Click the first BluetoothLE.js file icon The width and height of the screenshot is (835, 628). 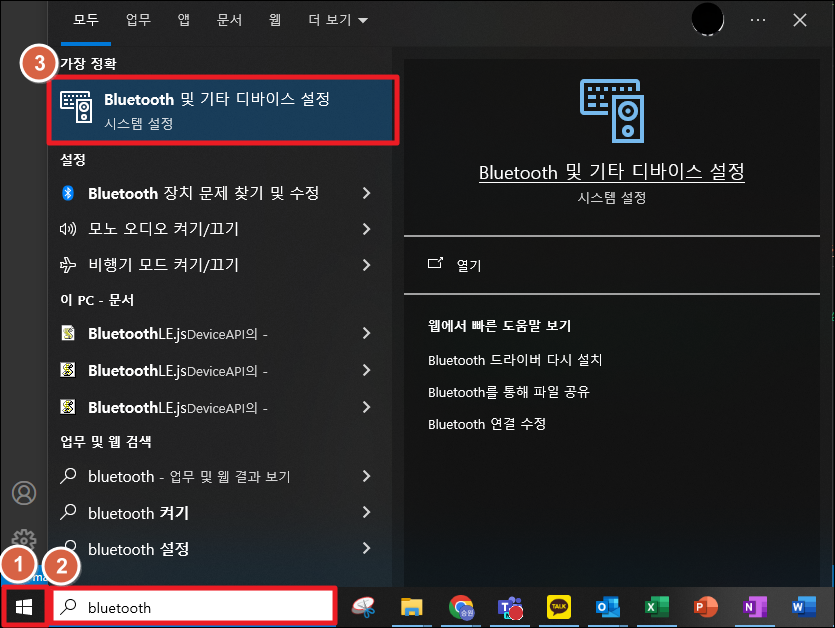[68, 333]
